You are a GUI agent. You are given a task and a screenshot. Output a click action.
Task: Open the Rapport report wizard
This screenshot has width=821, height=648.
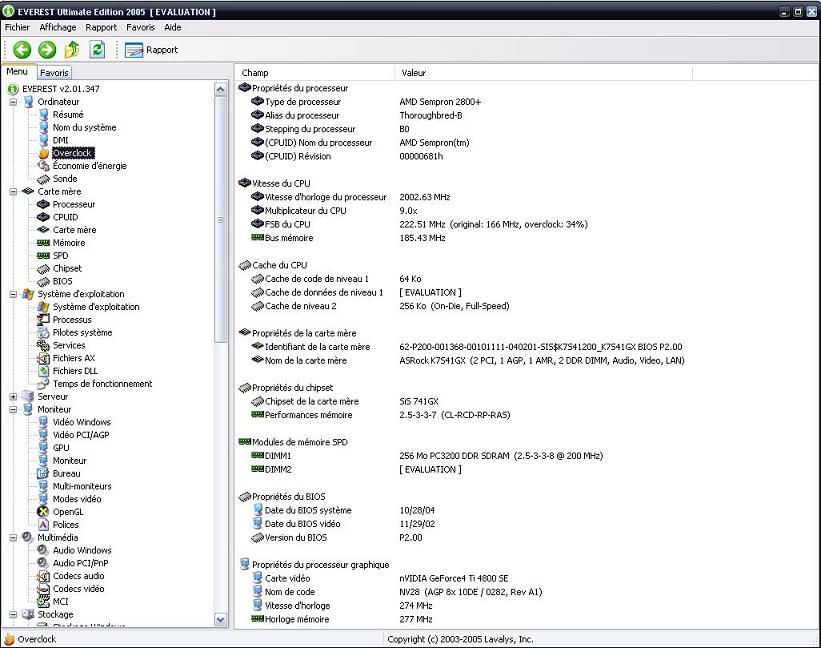coord(151,50)
